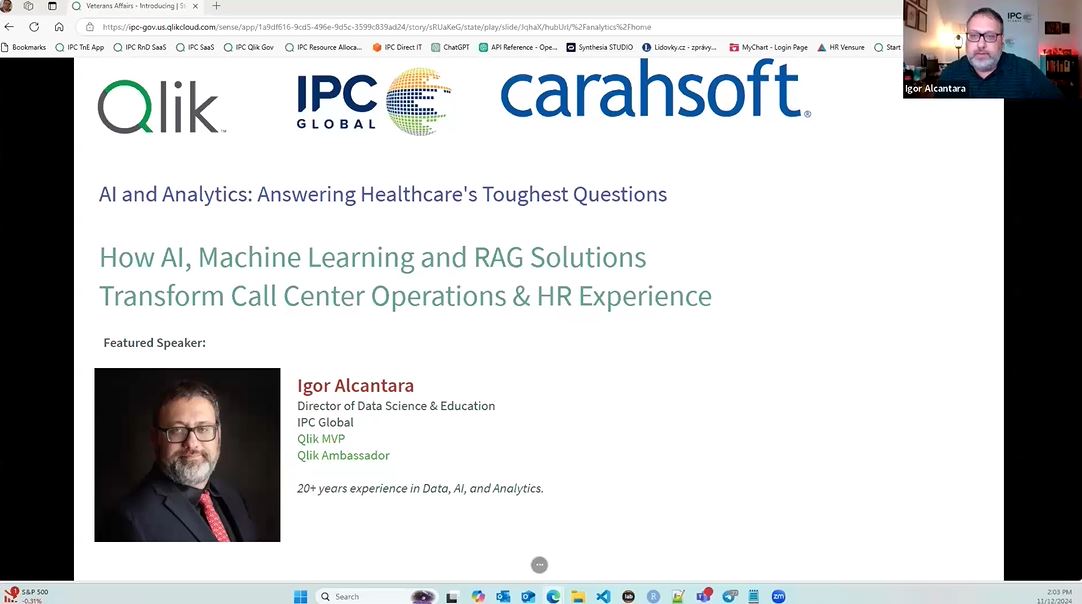
Task: Open the Synthesia STUDIO bookmark
Action: [600, 47]
